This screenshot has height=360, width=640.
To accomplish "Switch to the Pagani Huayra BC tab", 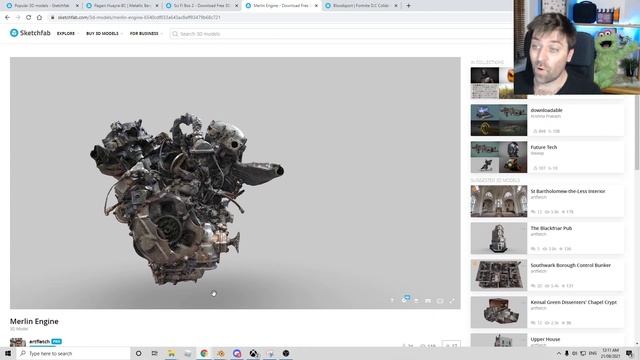I will (x=122, y=6).
